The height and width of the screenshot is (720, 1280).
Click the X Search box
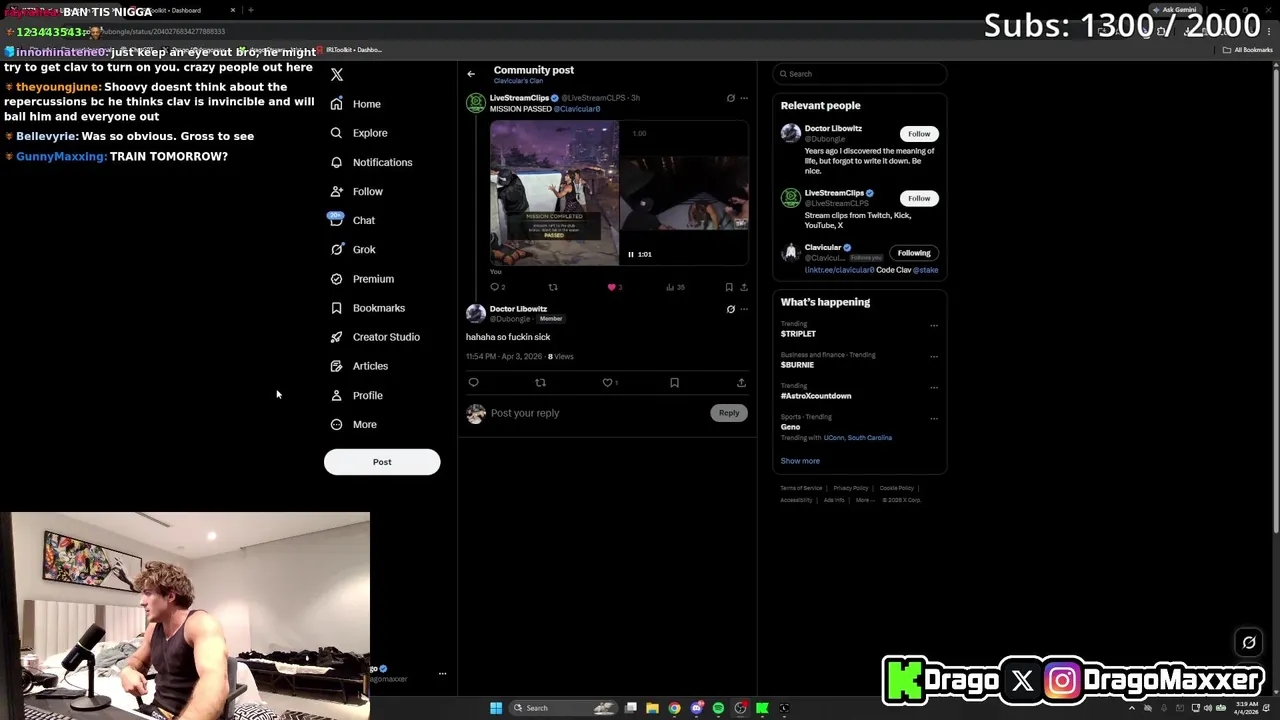859,74
